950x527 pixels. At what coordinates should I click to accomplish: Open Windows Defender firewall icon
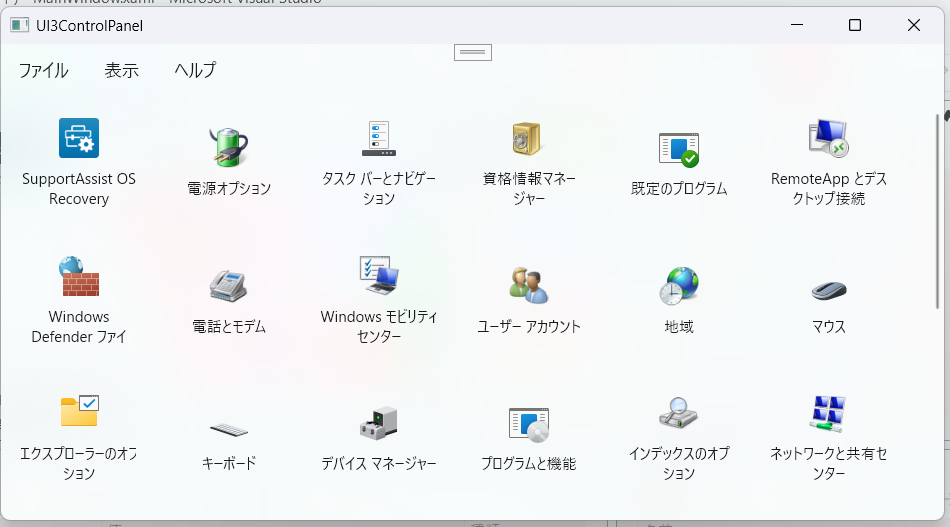pyautogui.click(x=79, y=277)
